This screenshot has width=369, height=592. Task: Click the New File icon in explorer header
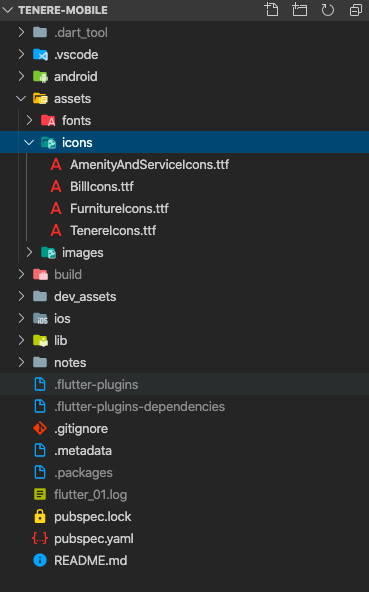tap(271, 10)
